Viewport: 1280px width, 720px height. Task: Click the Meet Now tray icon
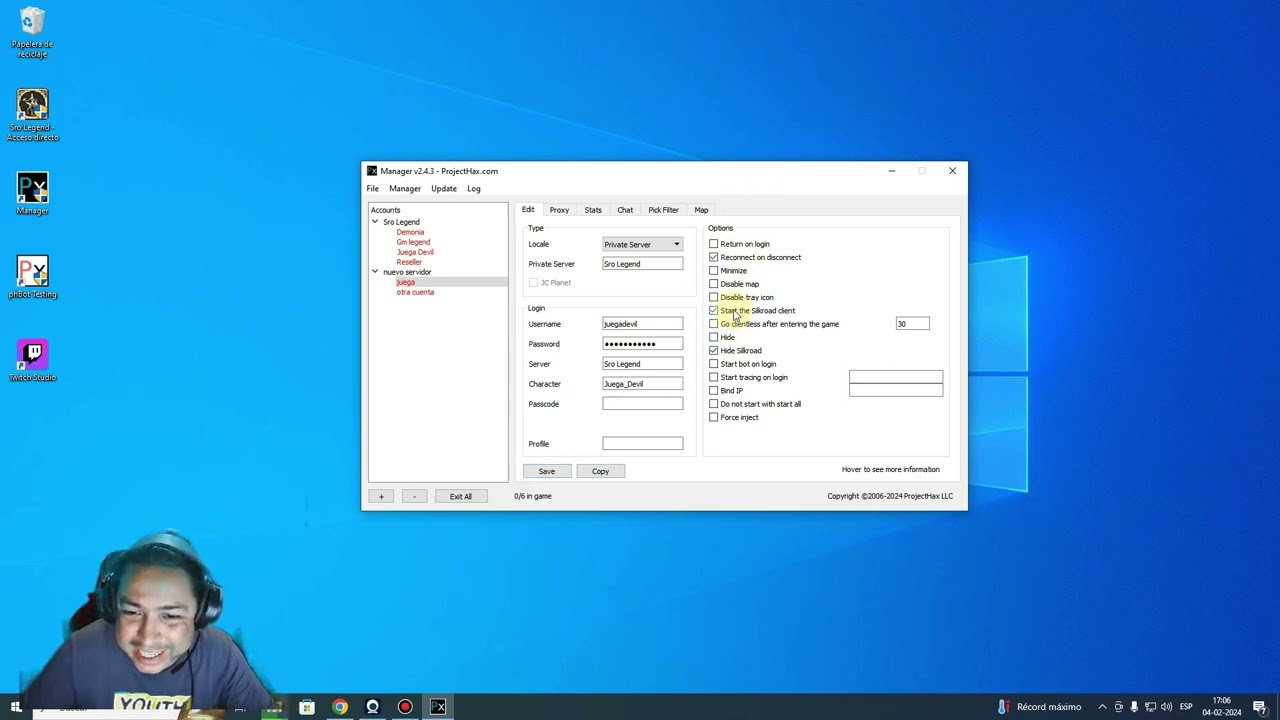[x=1119, y=707]
